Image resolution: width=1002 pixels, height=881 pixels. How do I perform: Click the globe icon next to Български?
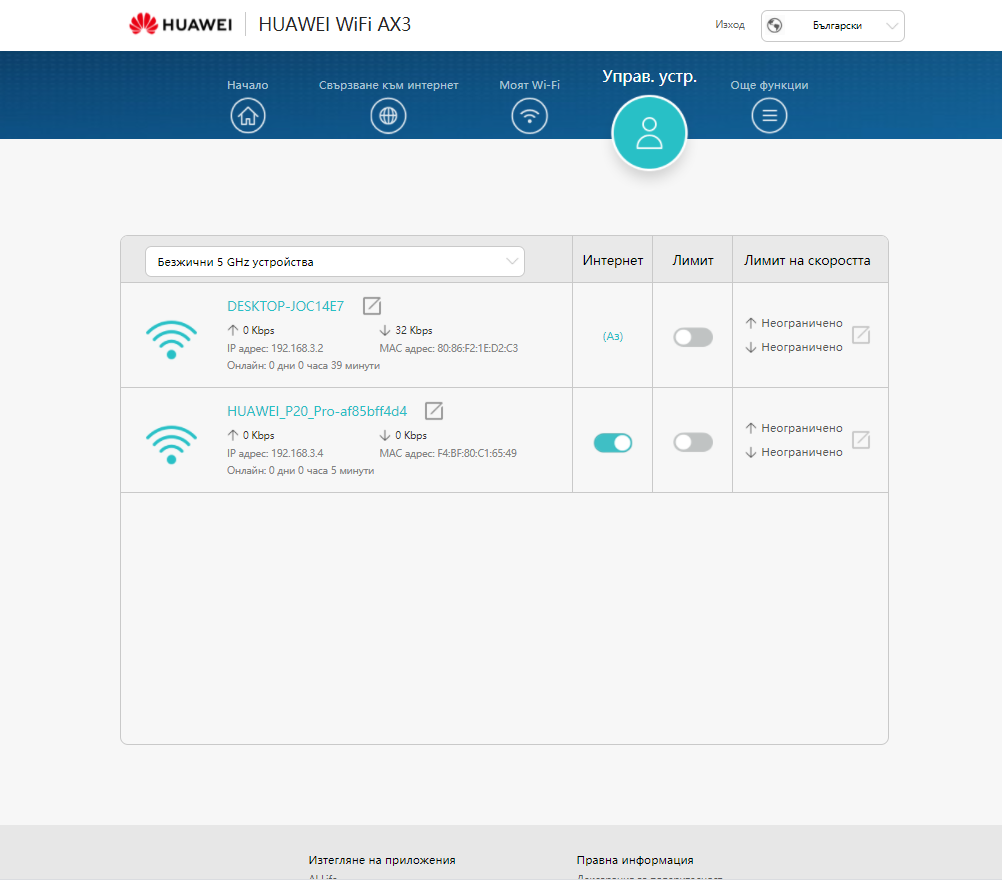point(775,26)
